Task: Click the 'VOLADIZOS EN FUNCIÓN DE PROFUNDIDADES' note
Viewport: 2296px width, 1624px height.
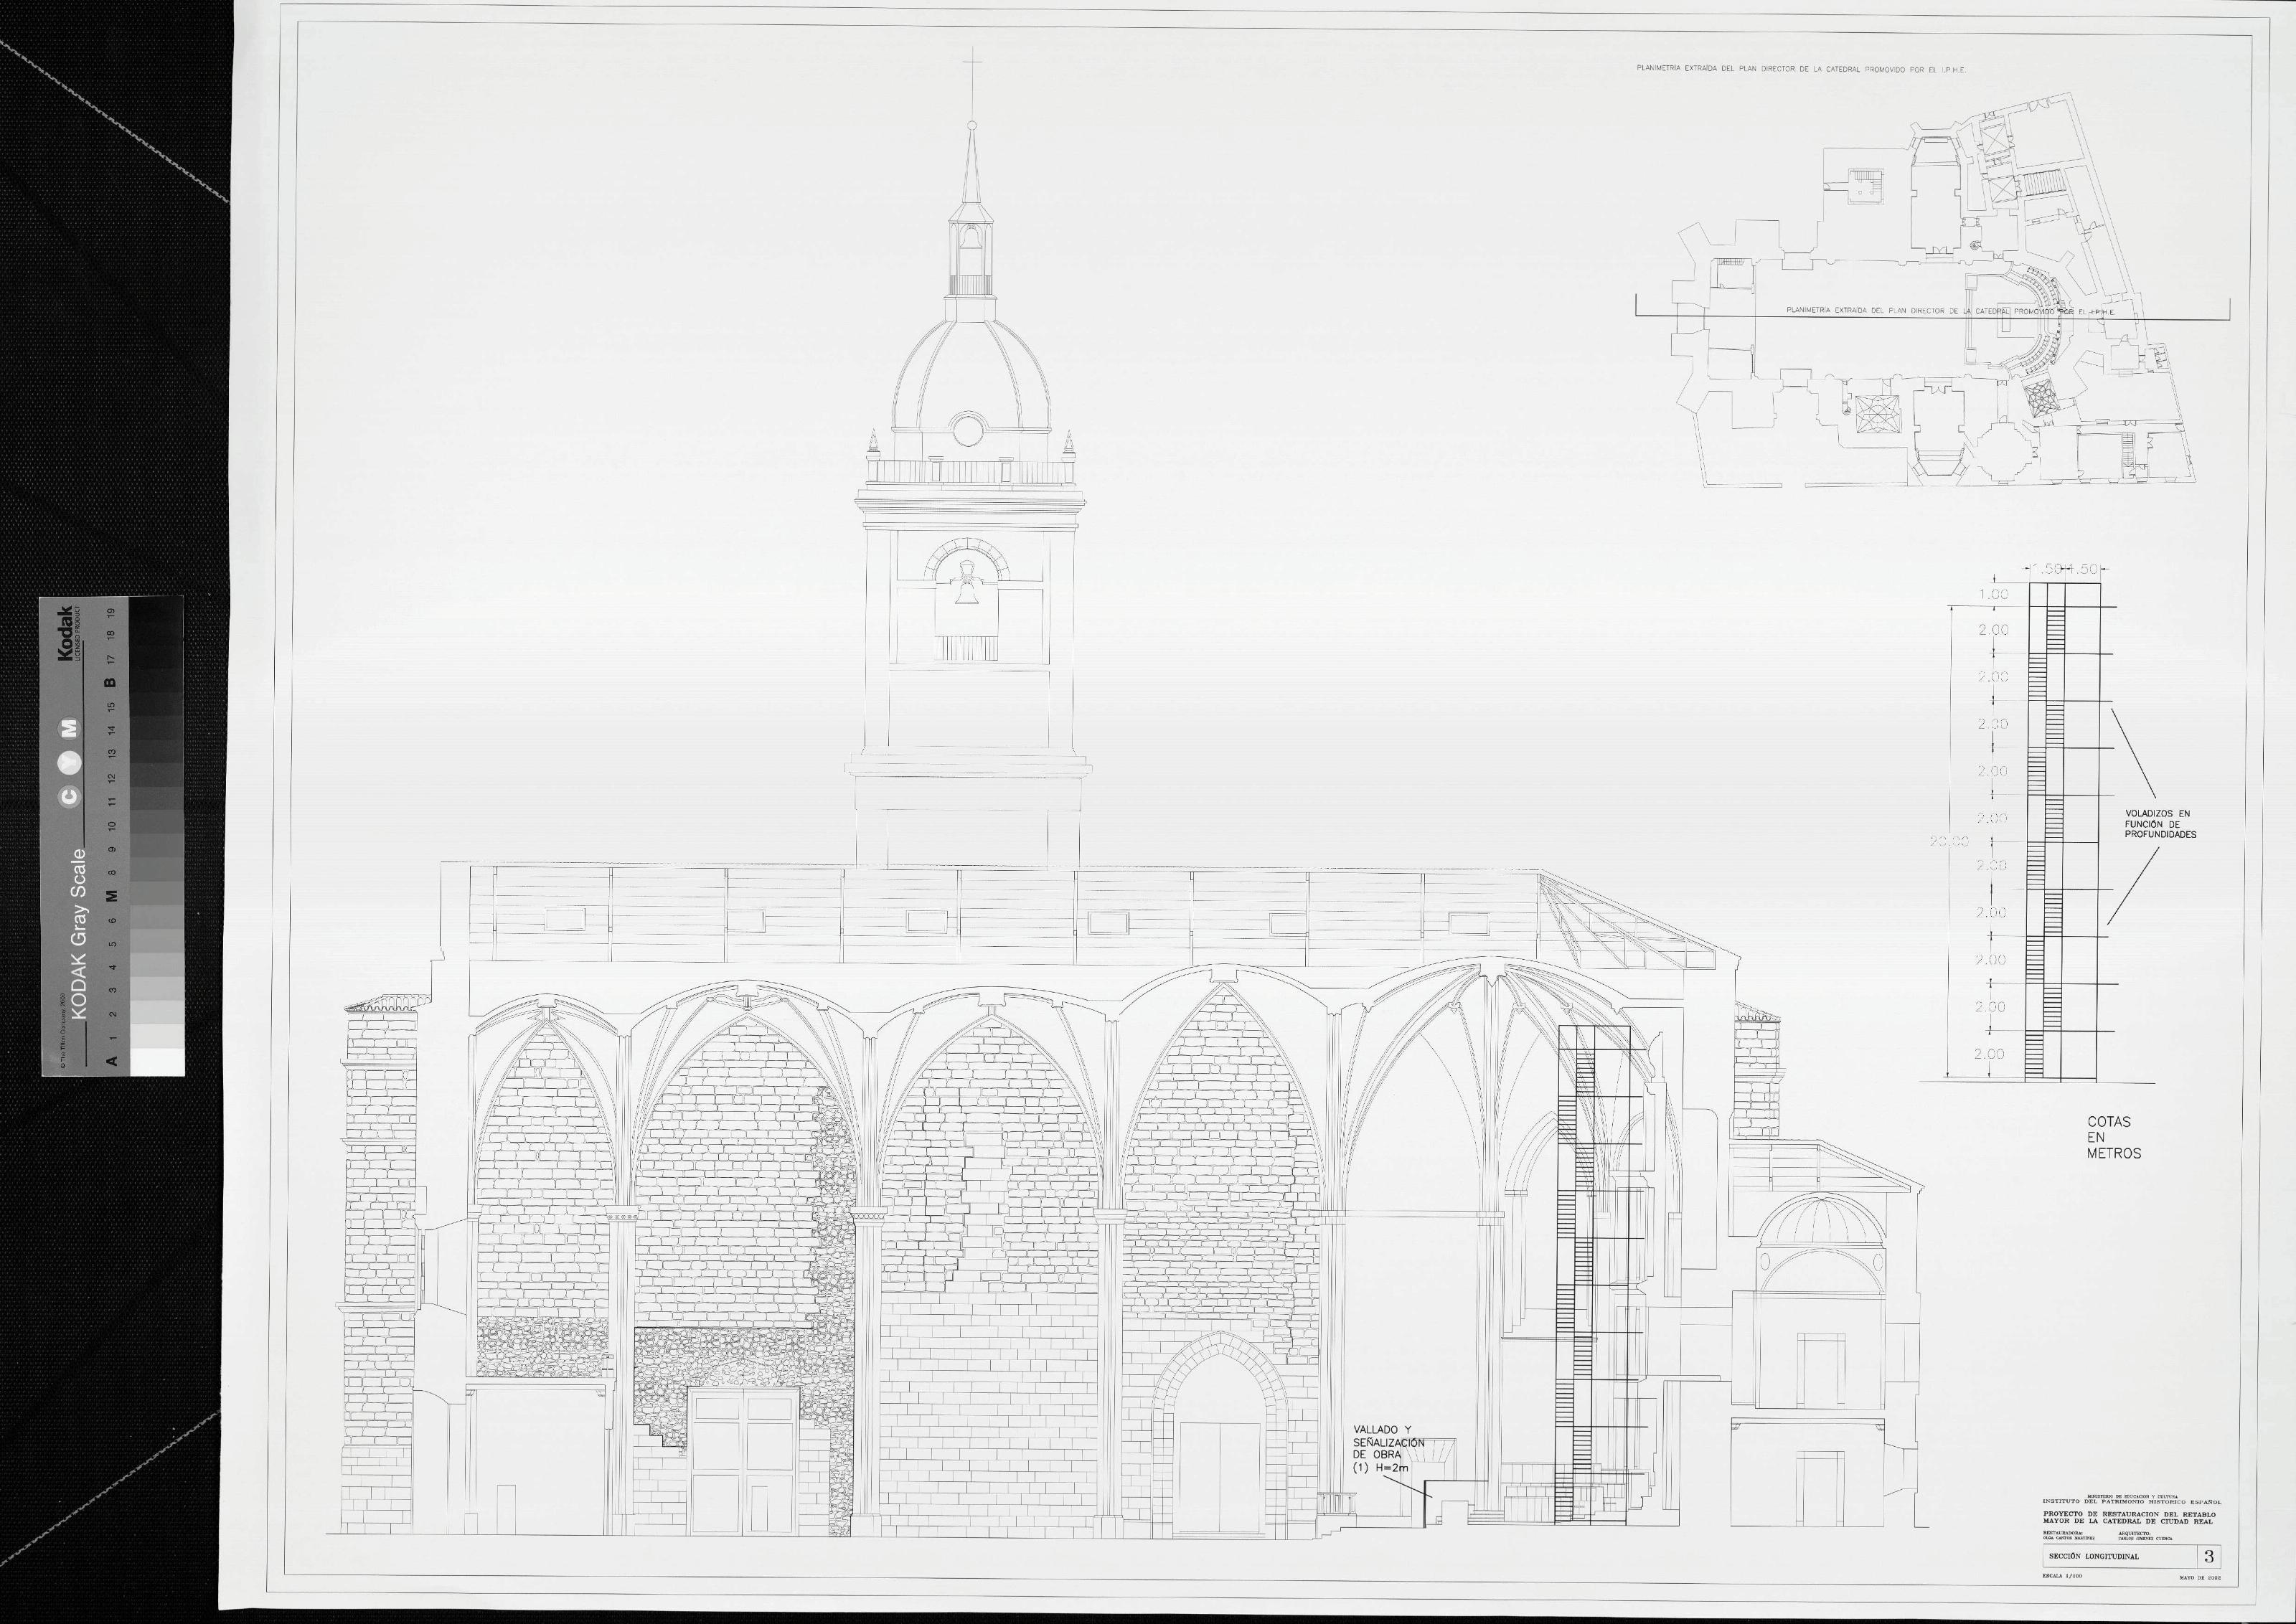Action: 2160,824
